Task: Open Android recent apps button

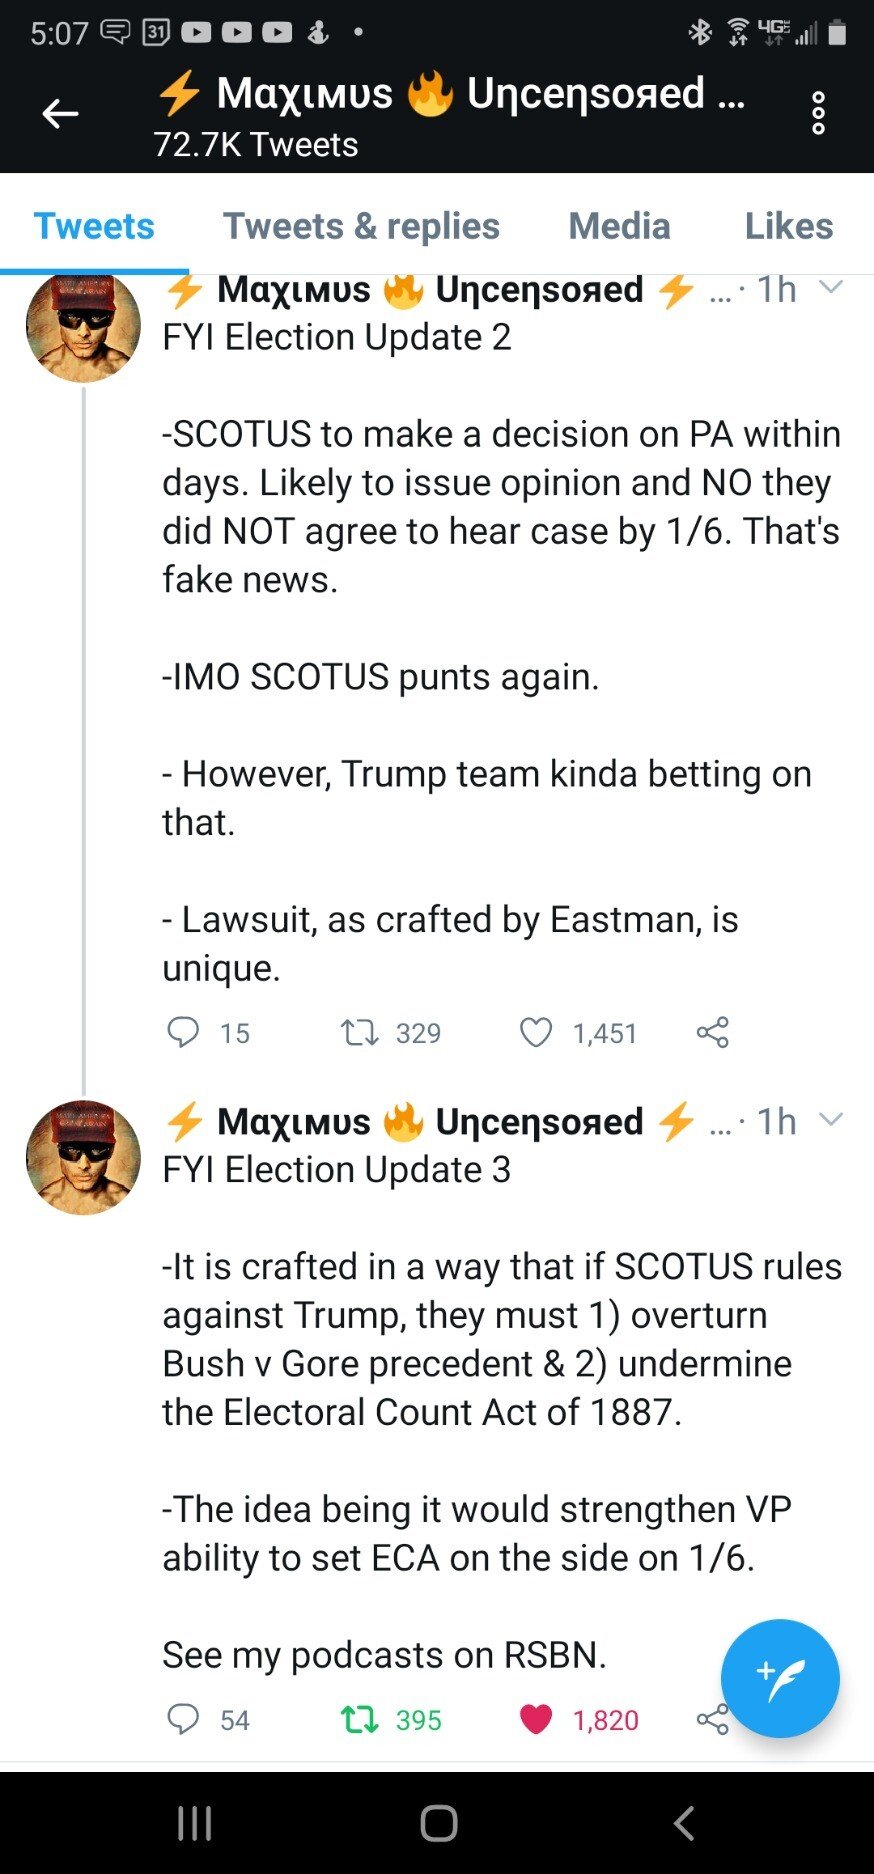Action: pyautogui.click(x=194, y=1823)
